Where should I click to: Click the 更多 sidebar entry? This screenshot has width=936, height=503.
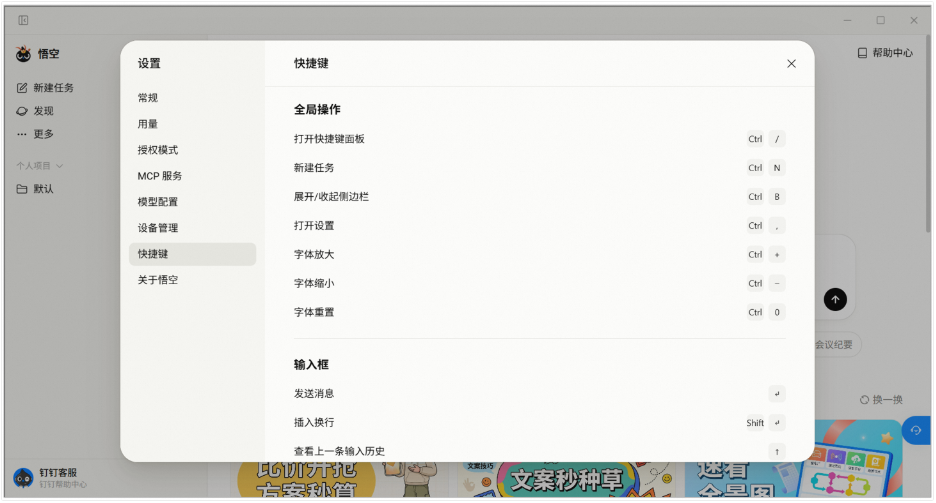tap(36, 134)
